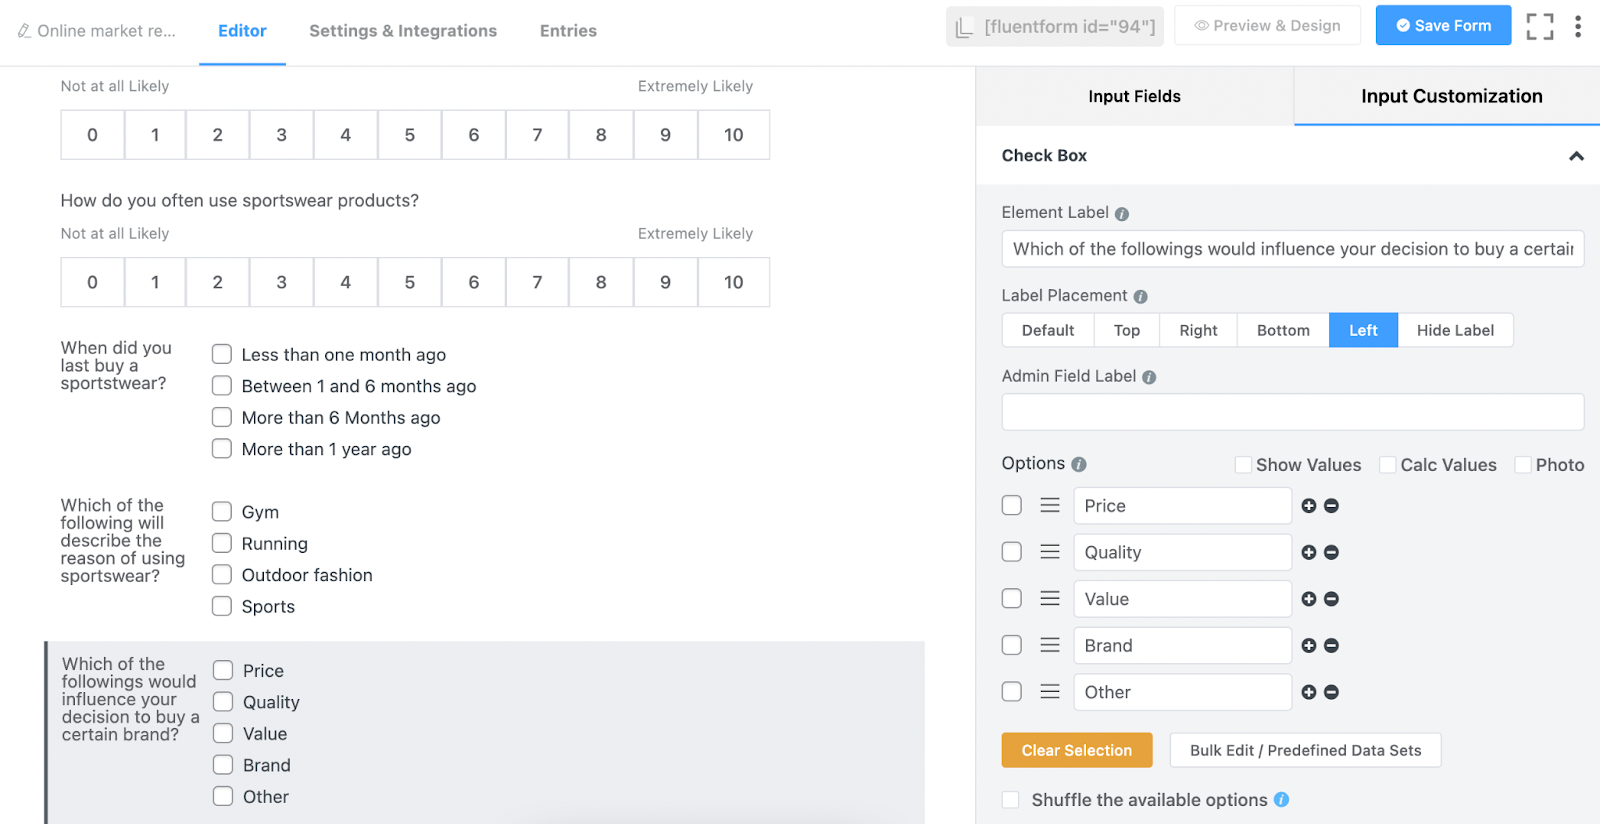This screenshot has height=824, width=1600.
Task: Enable the Show Values checkbox
Action: tap(1243, 465)
